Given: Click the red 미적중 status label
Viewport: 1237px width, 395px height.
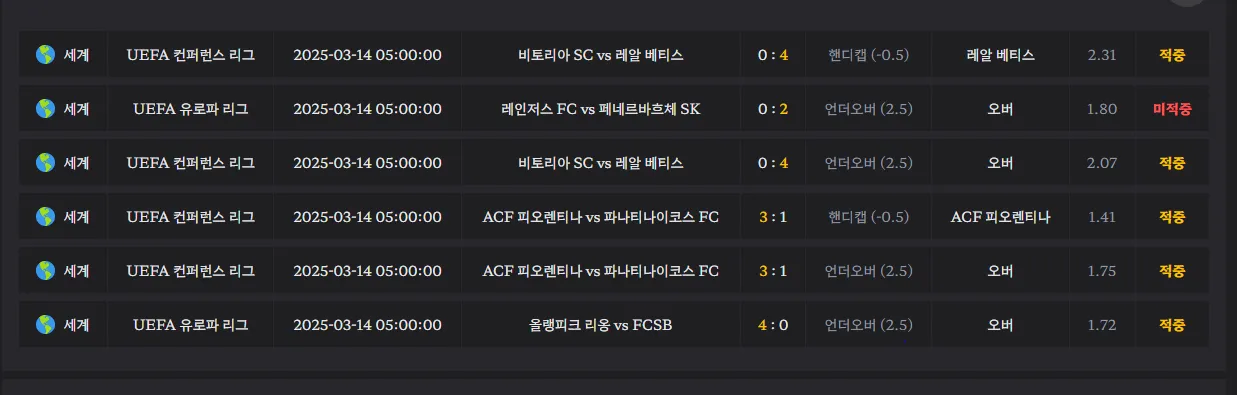Looking at the screenshot, I should click(x=1172, y=109).
